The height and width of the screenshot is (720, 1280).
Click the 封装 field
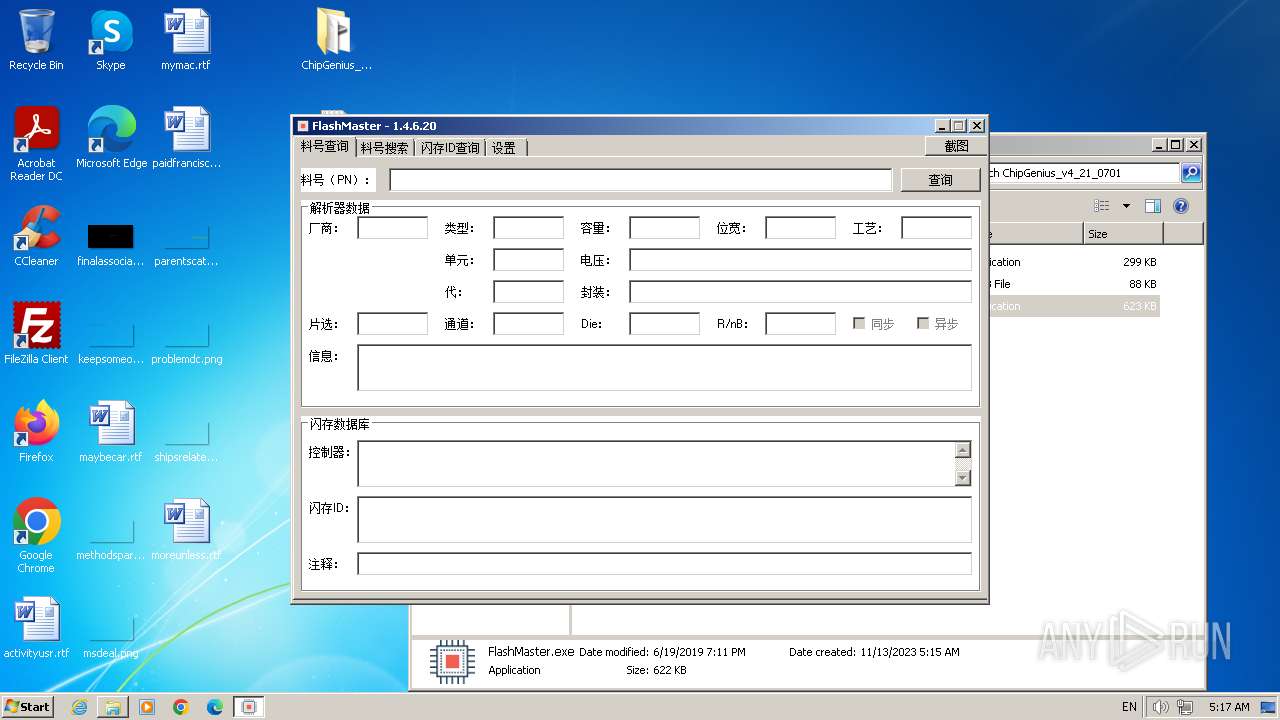[x=800, y=292]
